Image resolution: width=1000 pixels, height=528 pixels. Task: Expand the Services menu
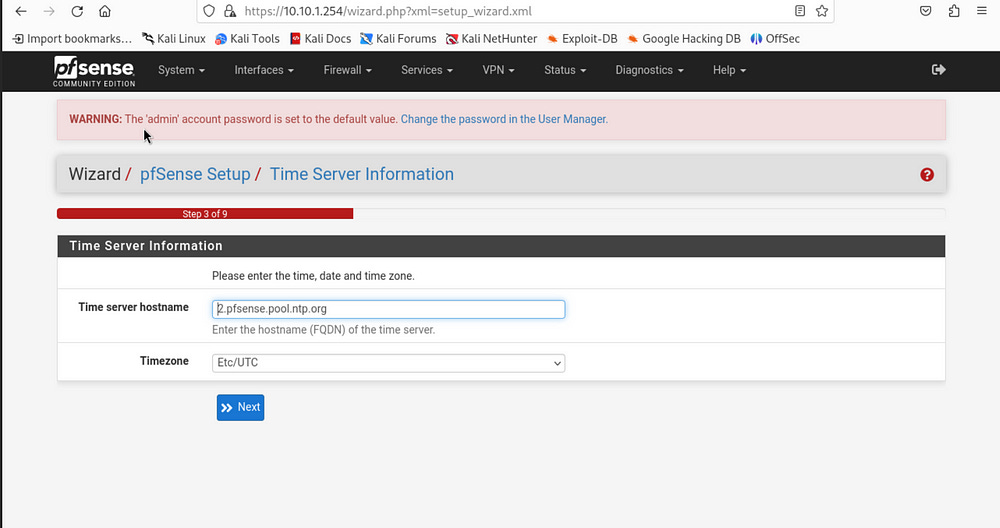click(427, 70)
